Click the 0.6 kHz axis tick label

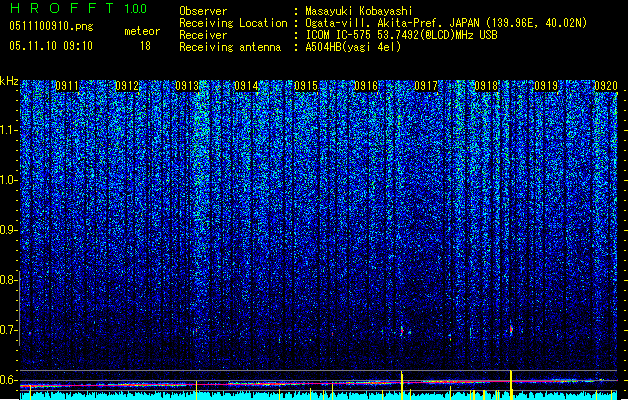tap(8, 380)
